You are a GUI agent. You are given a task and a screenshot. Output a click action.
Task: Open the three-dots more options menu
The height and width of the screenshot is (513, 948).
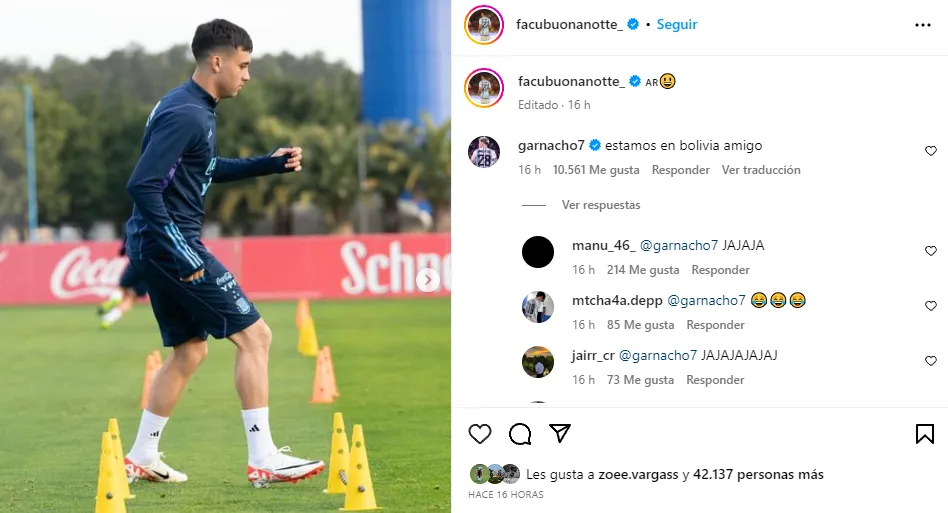(x=923, y=25)
